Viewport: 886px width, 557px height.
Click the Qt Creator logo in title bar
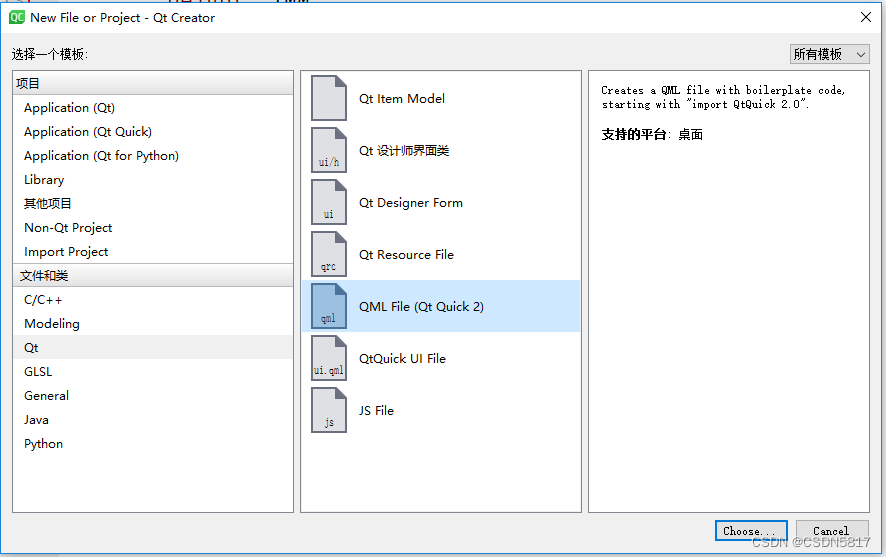pyautogui.click(x=17, y=18)
